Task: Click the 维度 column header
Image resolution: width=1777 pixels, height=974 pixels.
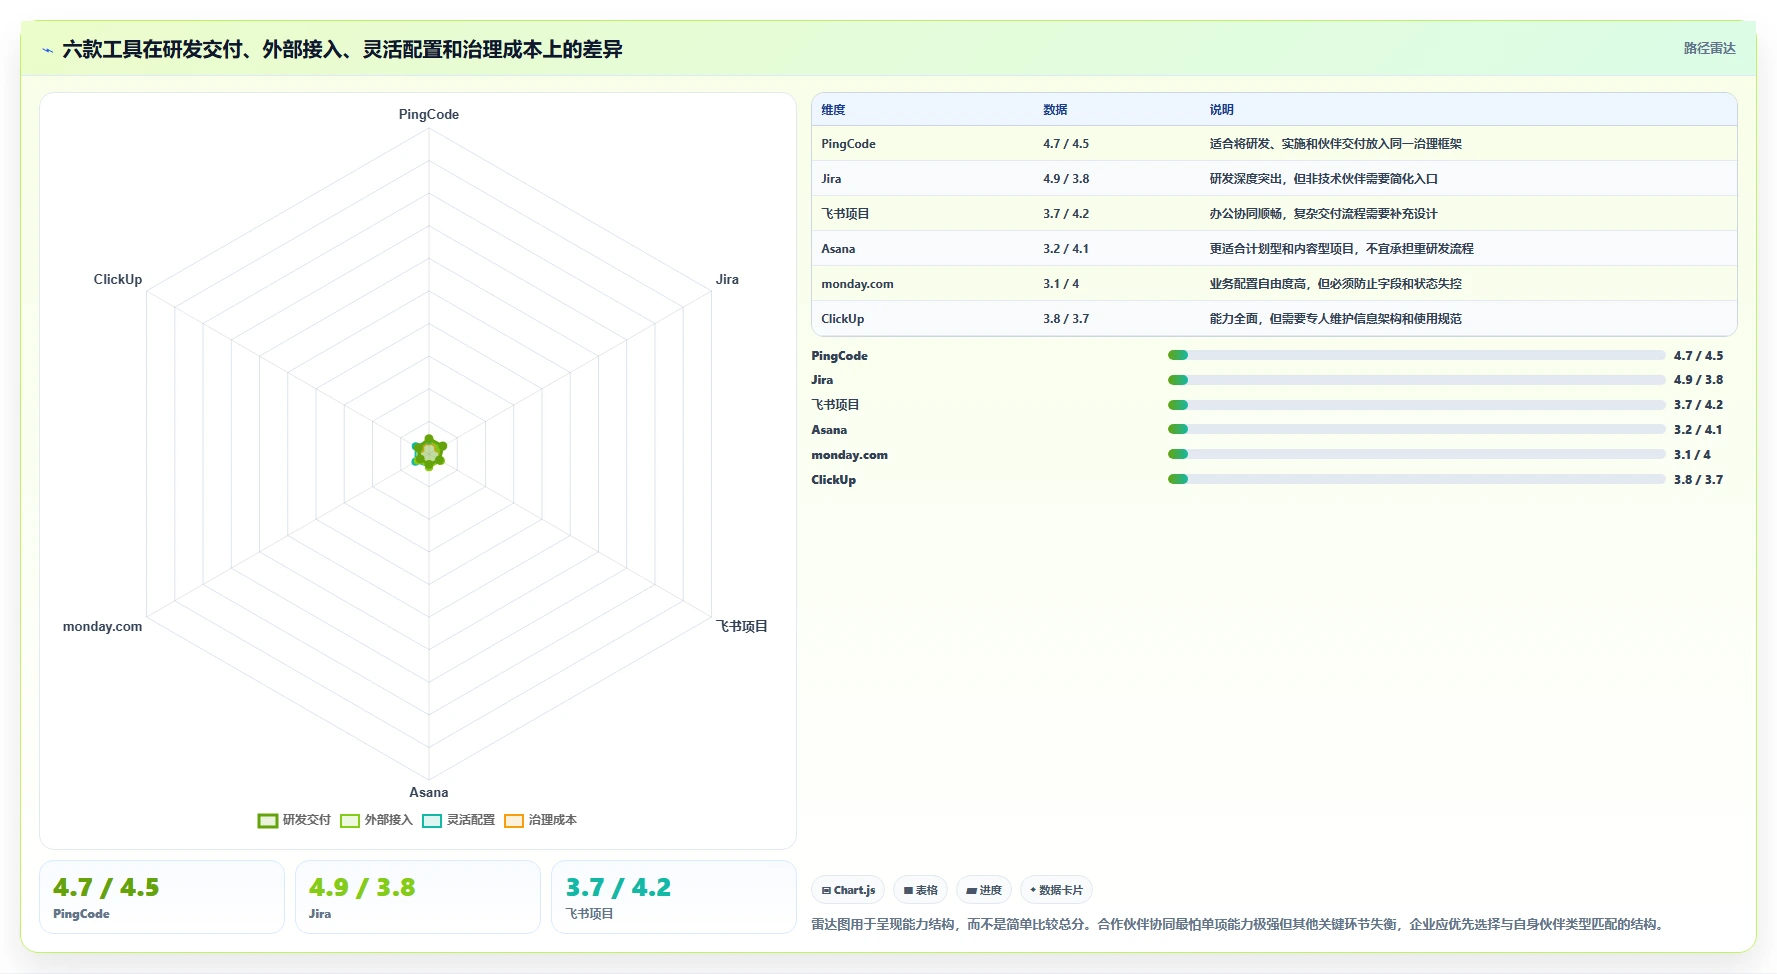Action: [x=833, y=110]
